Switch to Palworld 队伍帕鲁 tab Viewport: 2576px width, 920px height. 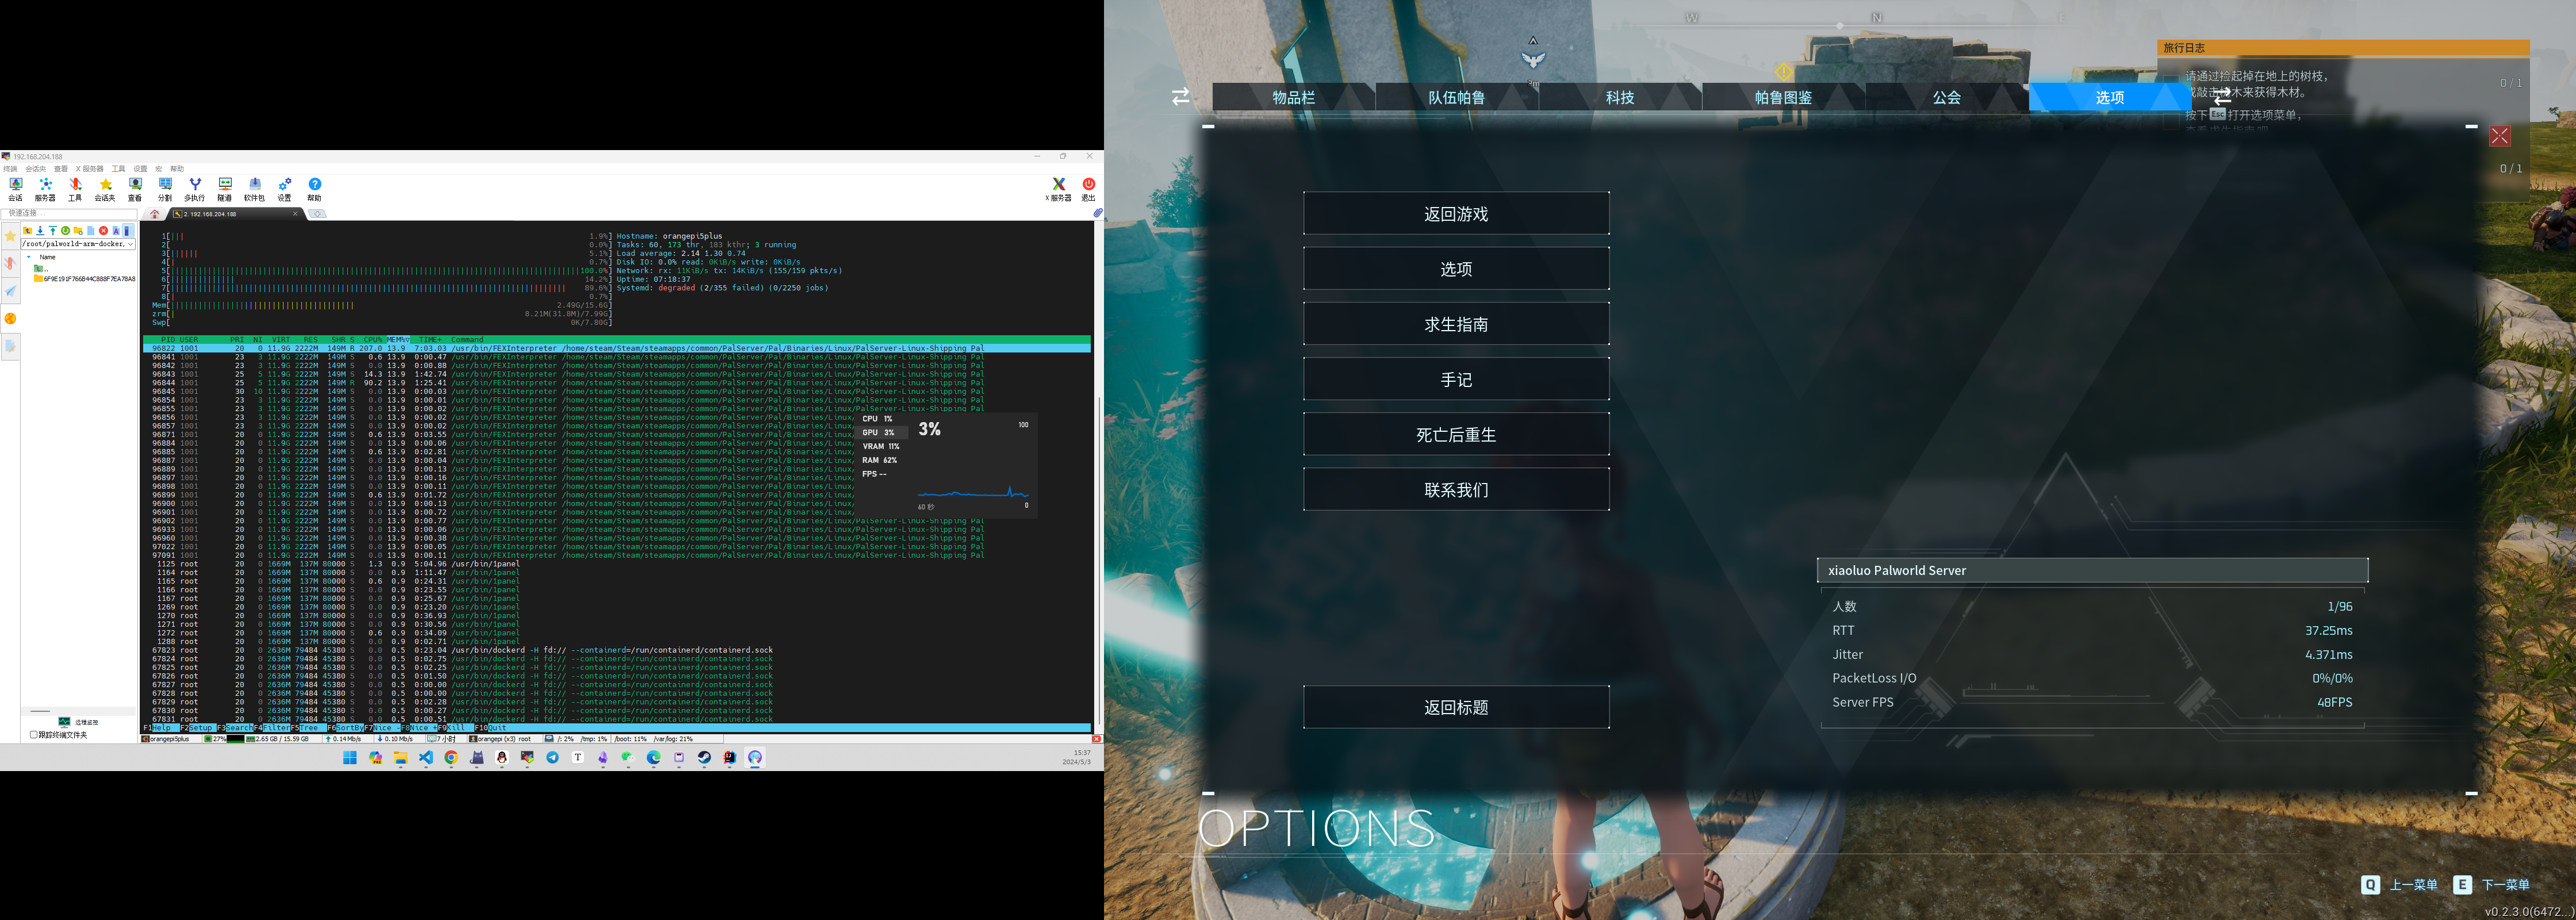1456,97
